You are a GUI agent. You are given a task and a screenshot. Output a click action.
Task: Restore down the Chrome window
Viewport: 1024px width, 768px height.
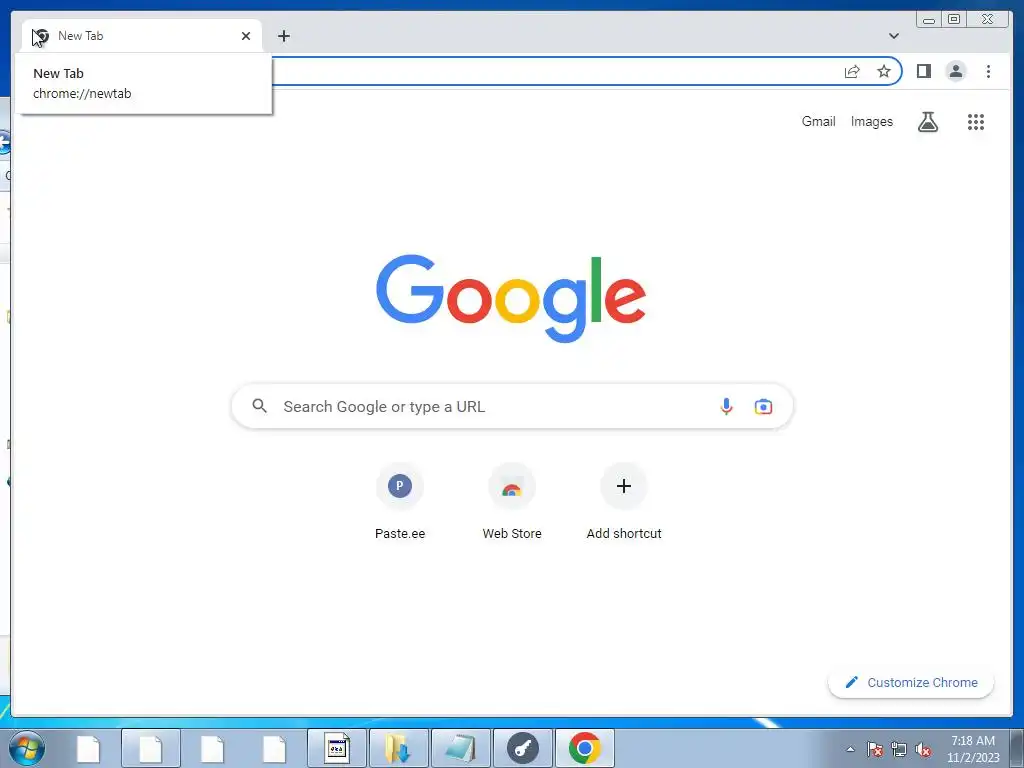(954, 20)
